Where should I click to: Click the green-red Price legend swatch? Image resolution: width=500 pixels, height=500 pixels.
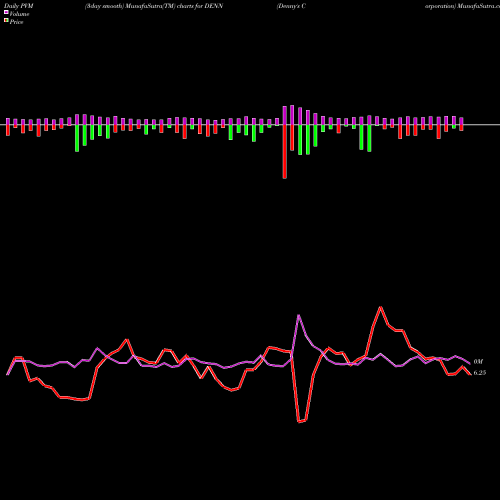pyautogui.click(x=6, y=21)
